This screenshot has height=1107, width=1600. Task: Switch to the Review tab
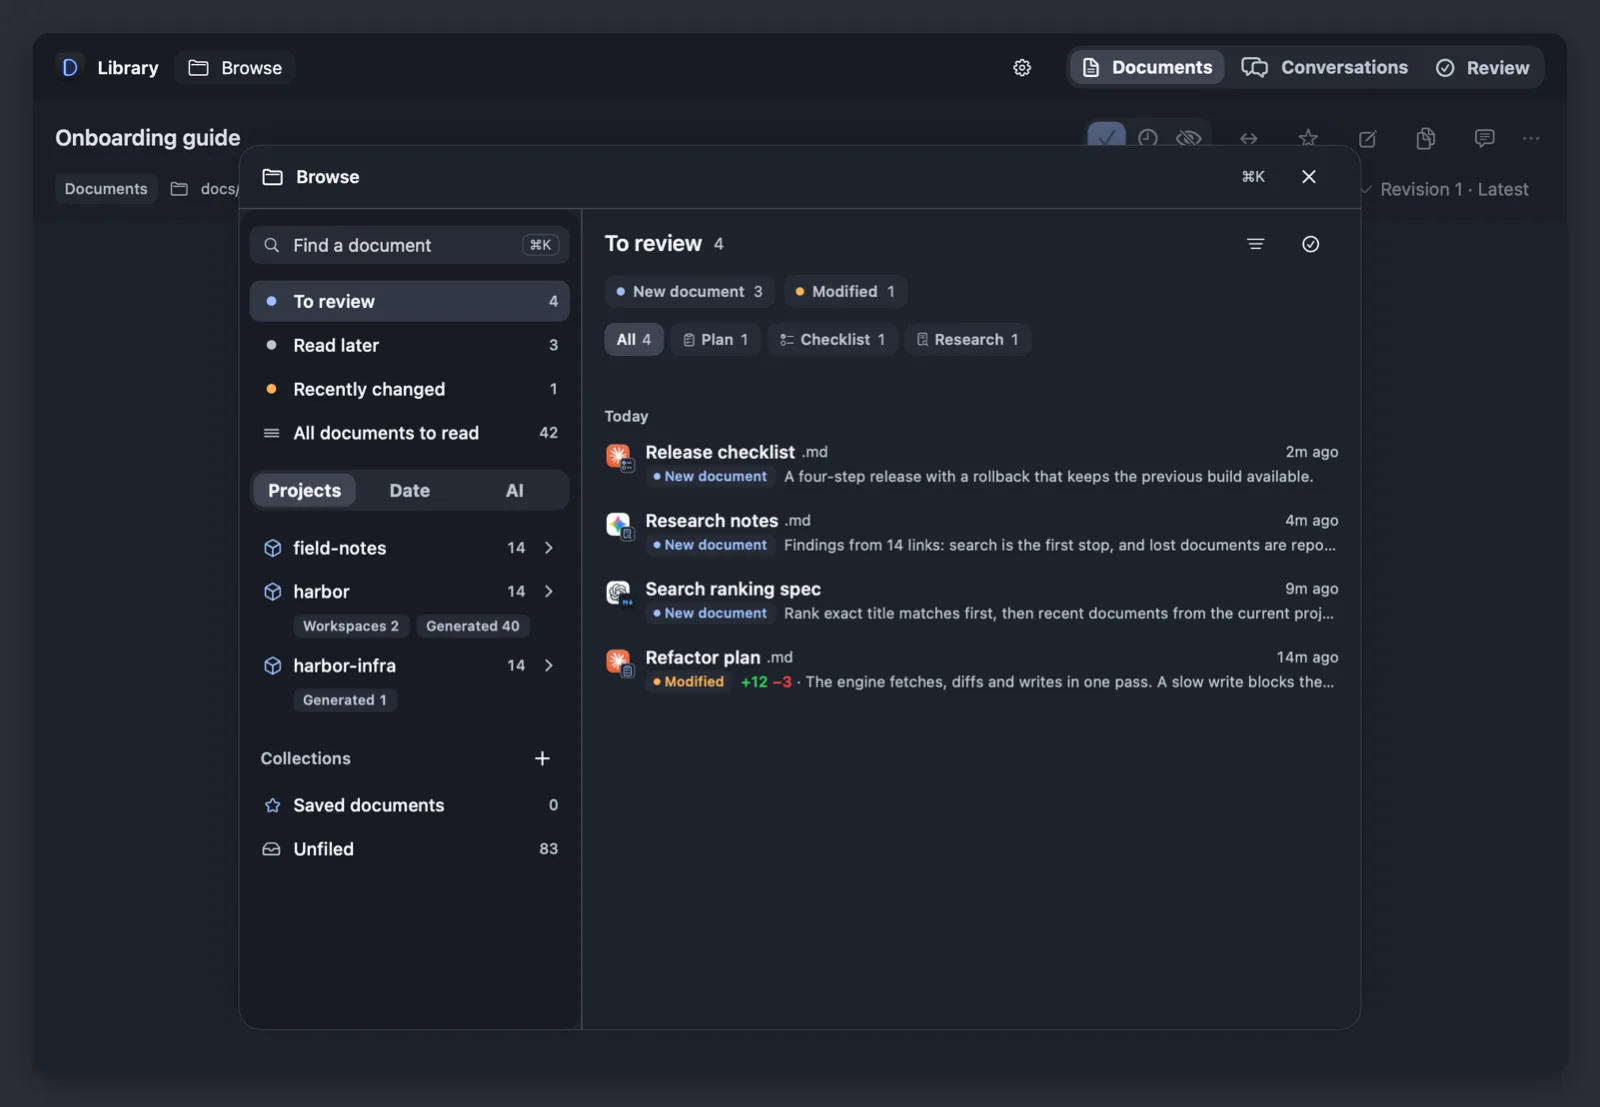click(x=1483, y=68)
